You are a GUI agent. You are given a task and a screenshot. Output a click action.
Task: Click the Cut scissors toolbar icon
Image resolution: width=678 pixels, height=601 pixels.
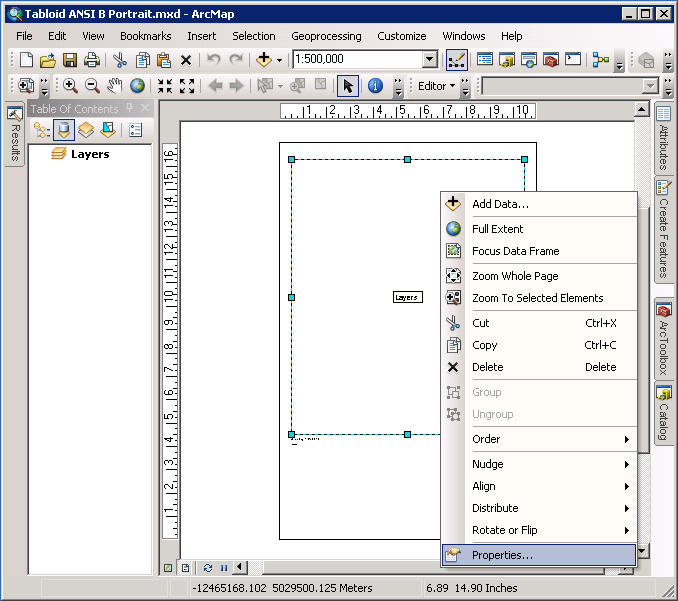120,60
